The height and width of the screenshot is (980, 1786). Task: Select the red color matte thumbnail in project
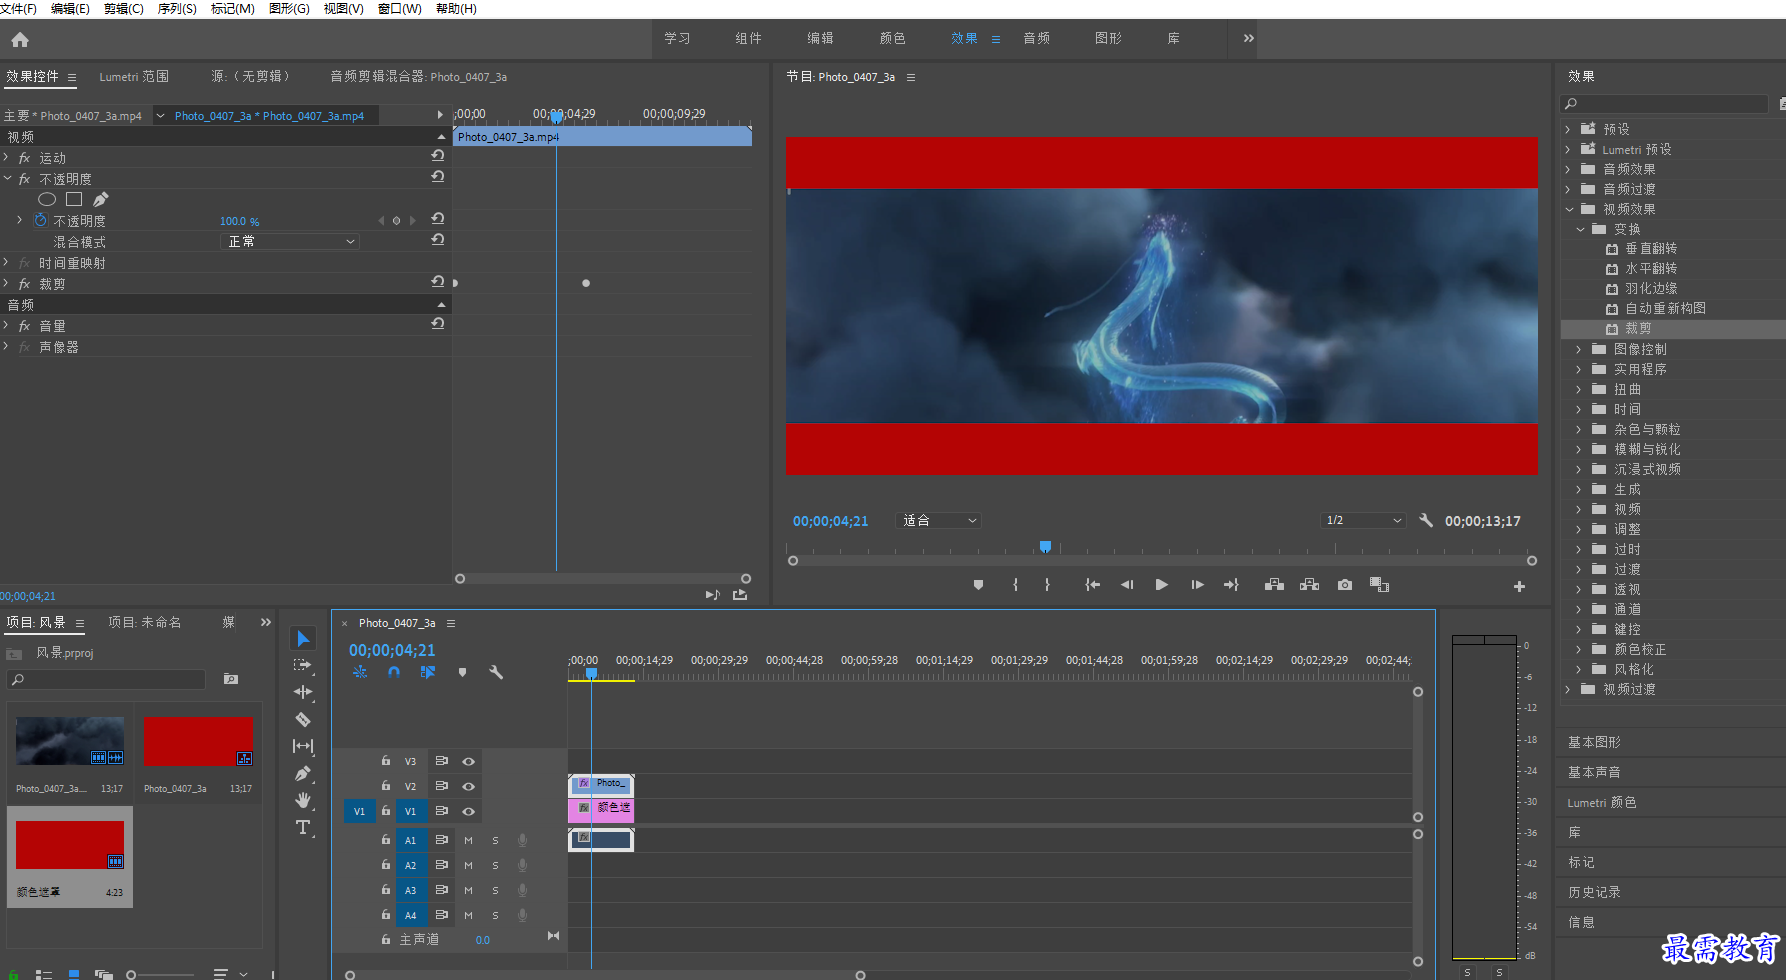coord(70,845)
